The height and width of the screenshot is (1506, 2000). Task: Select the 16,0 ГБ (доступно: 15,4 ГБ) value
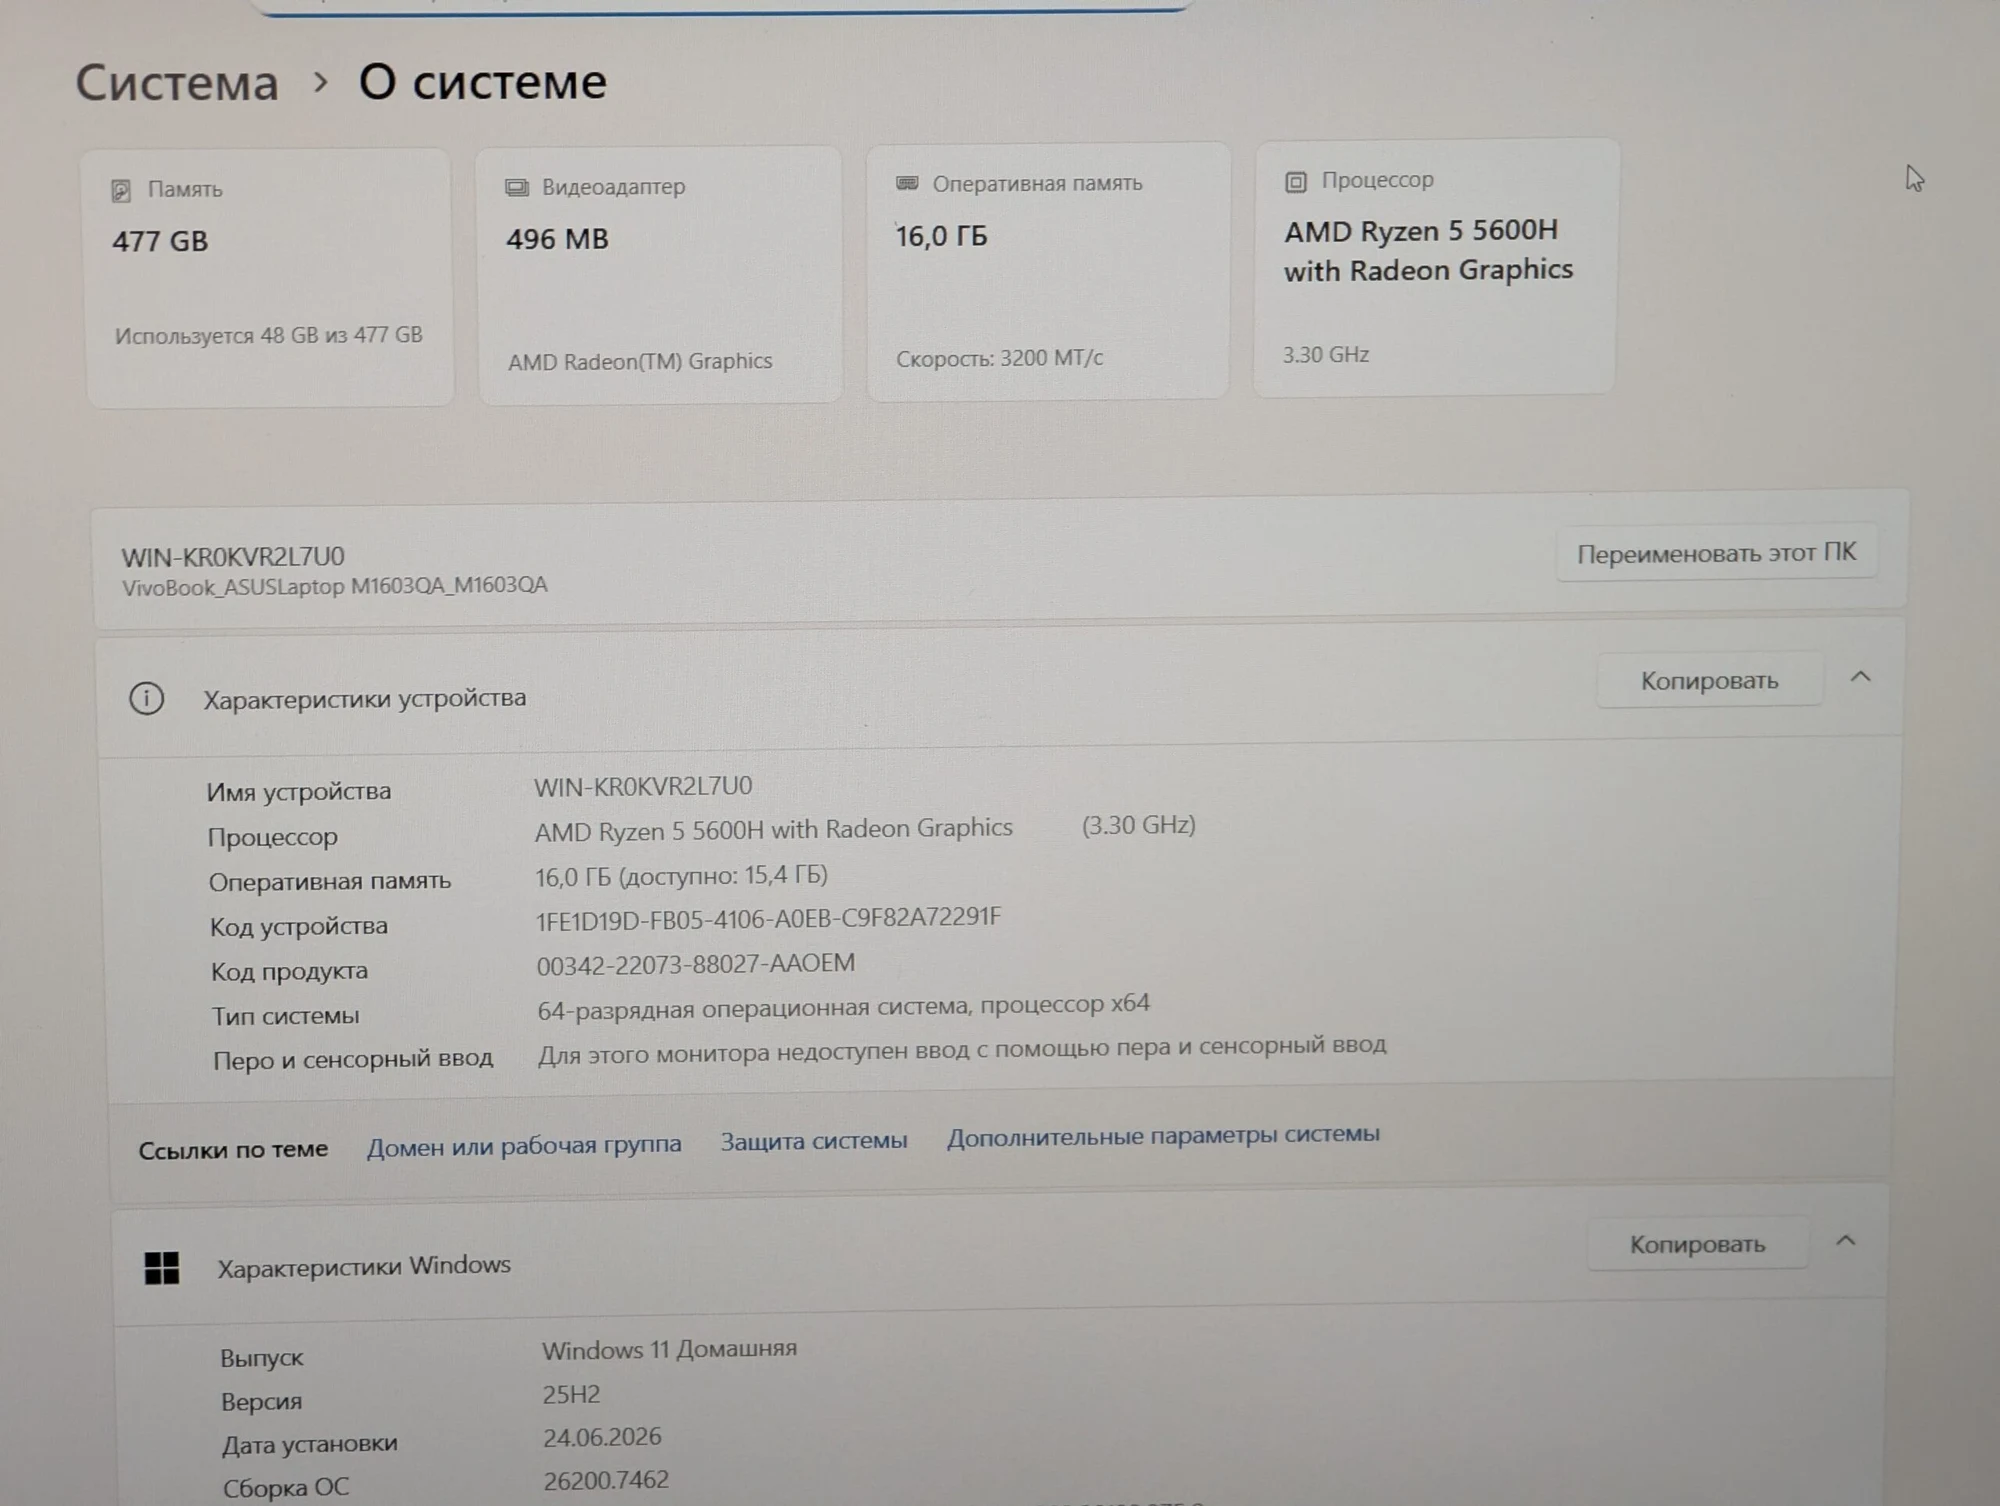click(681, 877)
